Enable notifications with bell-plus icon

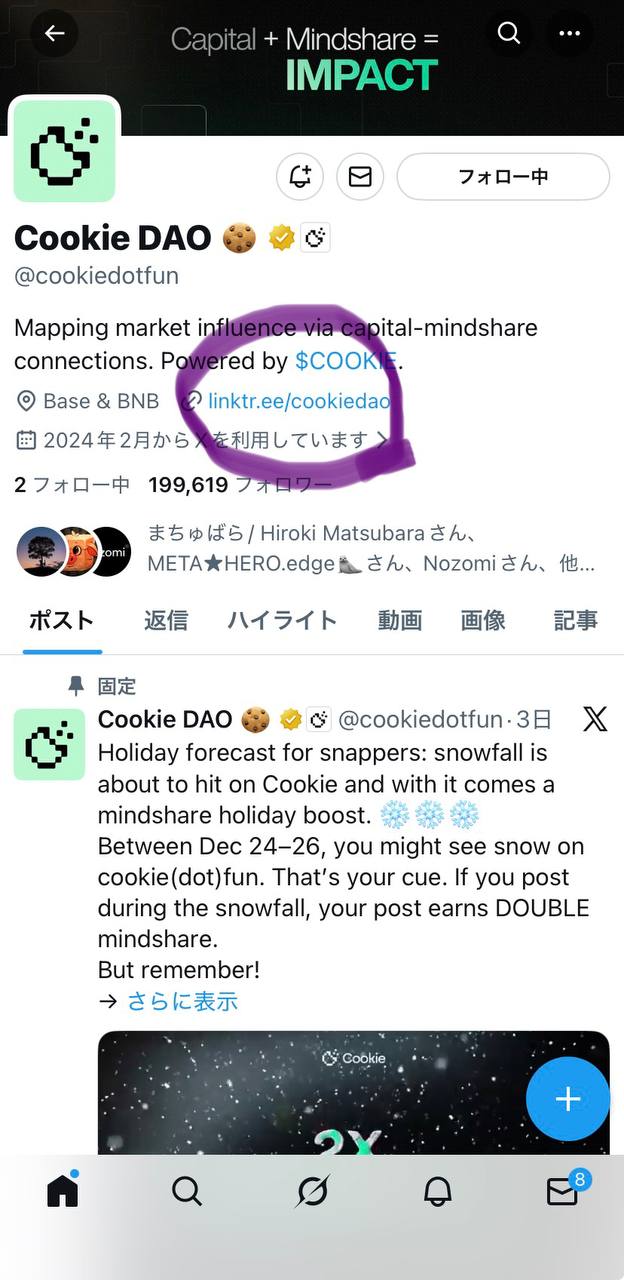click(300, 177)
